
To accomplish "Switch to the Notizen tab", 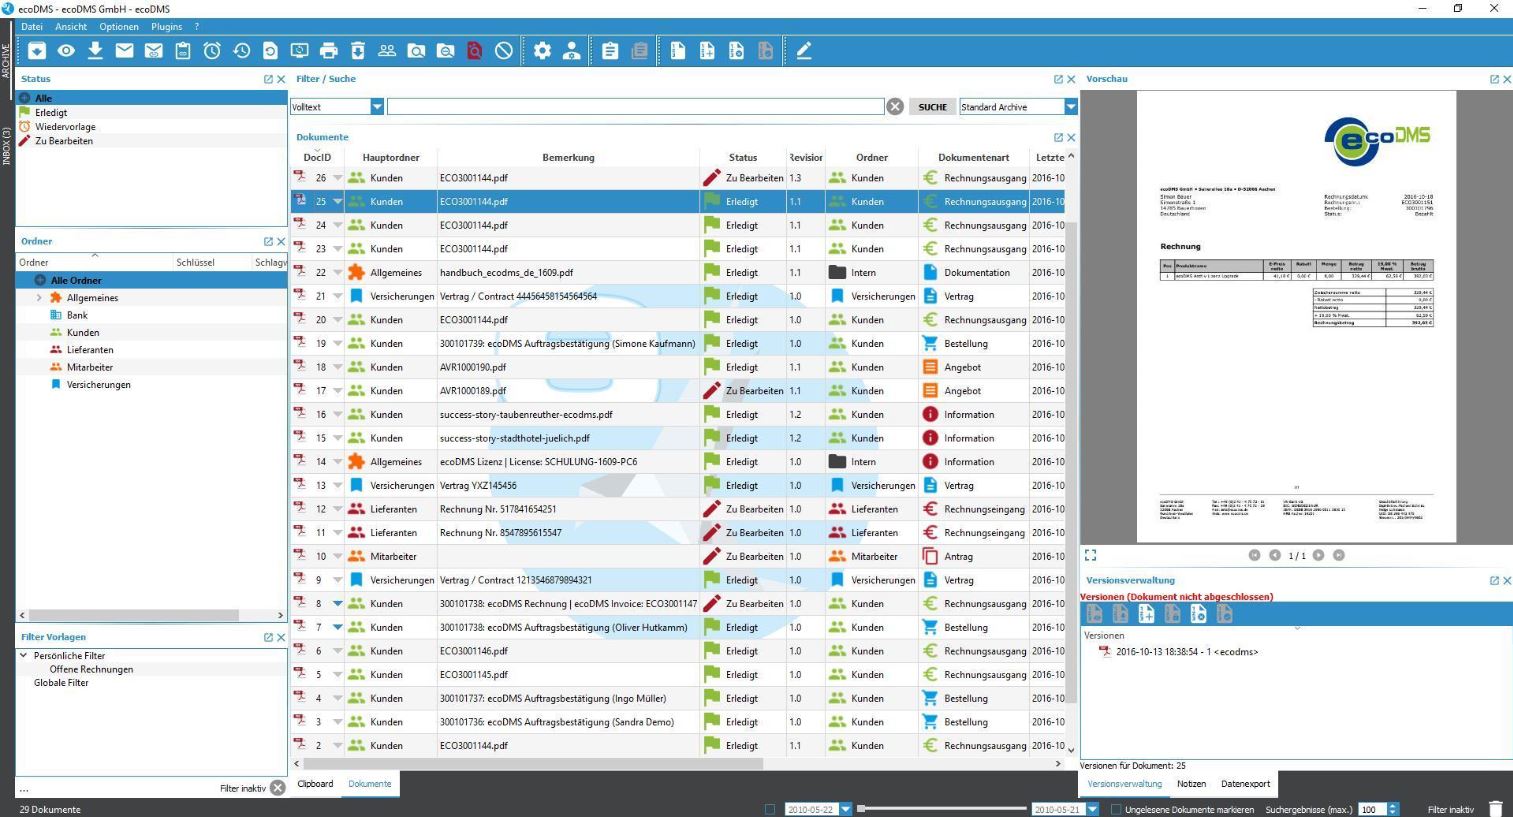I will tap(1191, 784).
